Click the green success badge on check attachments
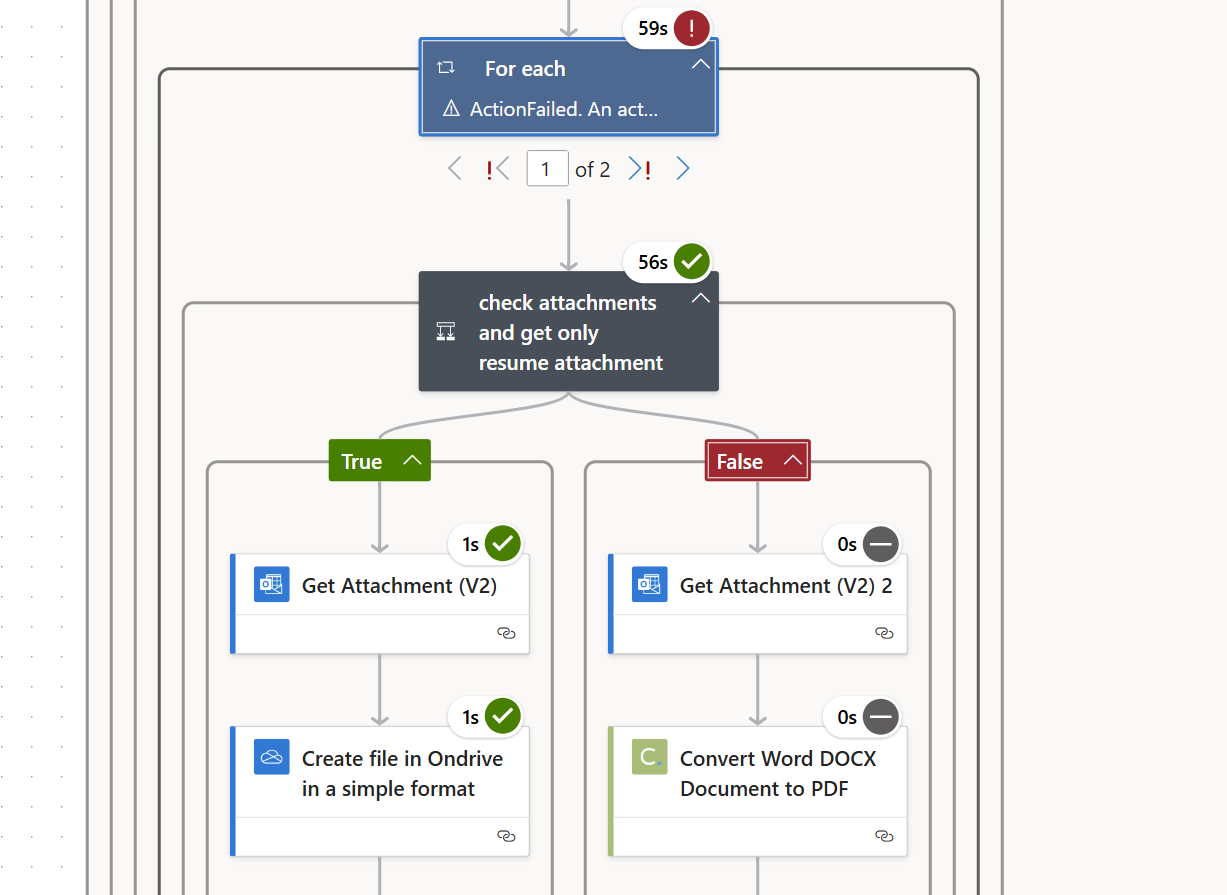Image resolution: width=1227 pixels, height=895 pixels. point(691,262)
